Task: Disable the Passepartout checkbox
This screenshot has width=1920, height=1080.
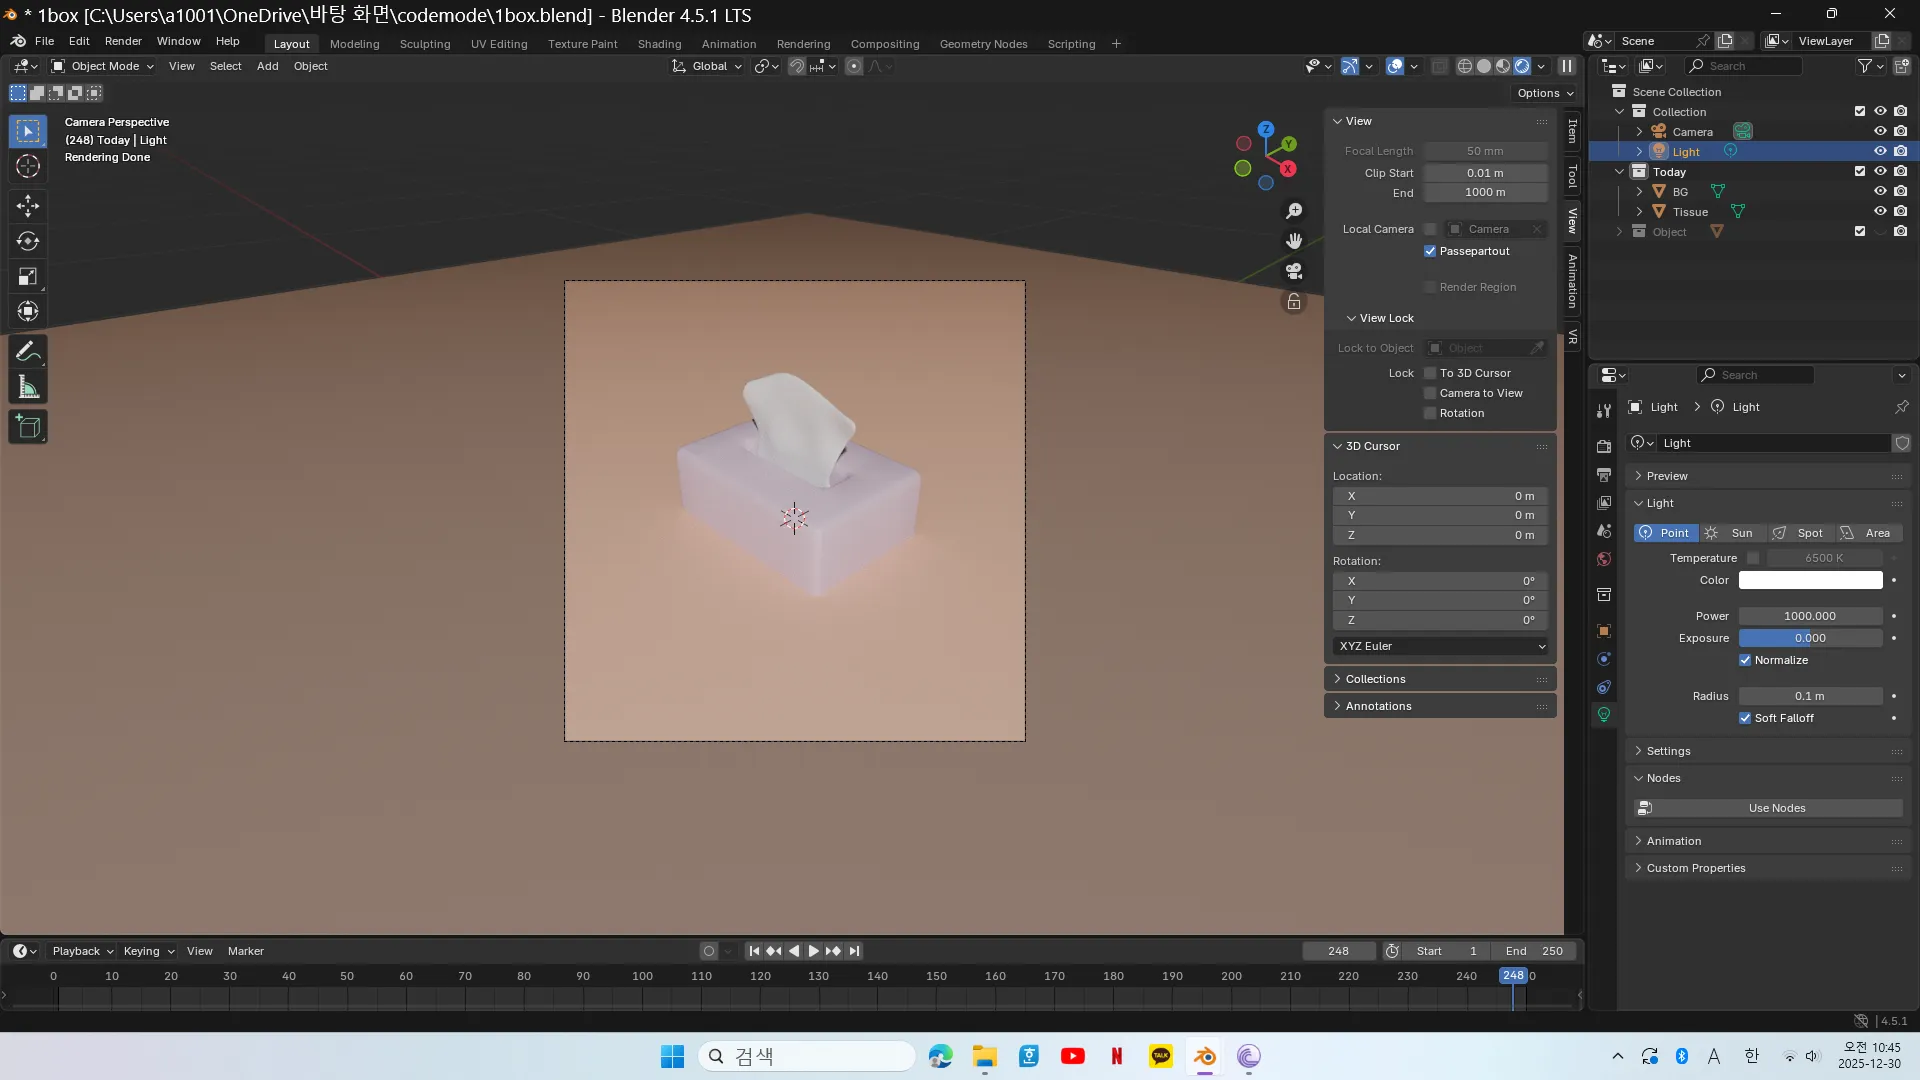Action: (1430, 251)
